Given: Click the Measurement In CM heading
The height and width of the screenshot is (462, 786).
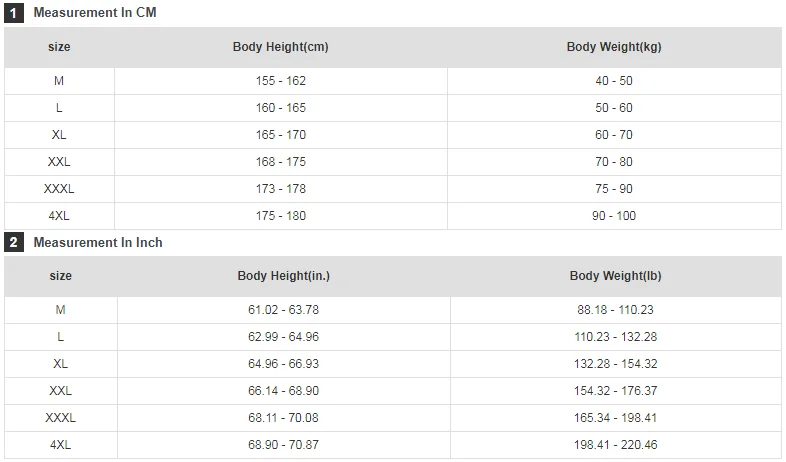Looking at the screenshot, I should click(95, 13).
